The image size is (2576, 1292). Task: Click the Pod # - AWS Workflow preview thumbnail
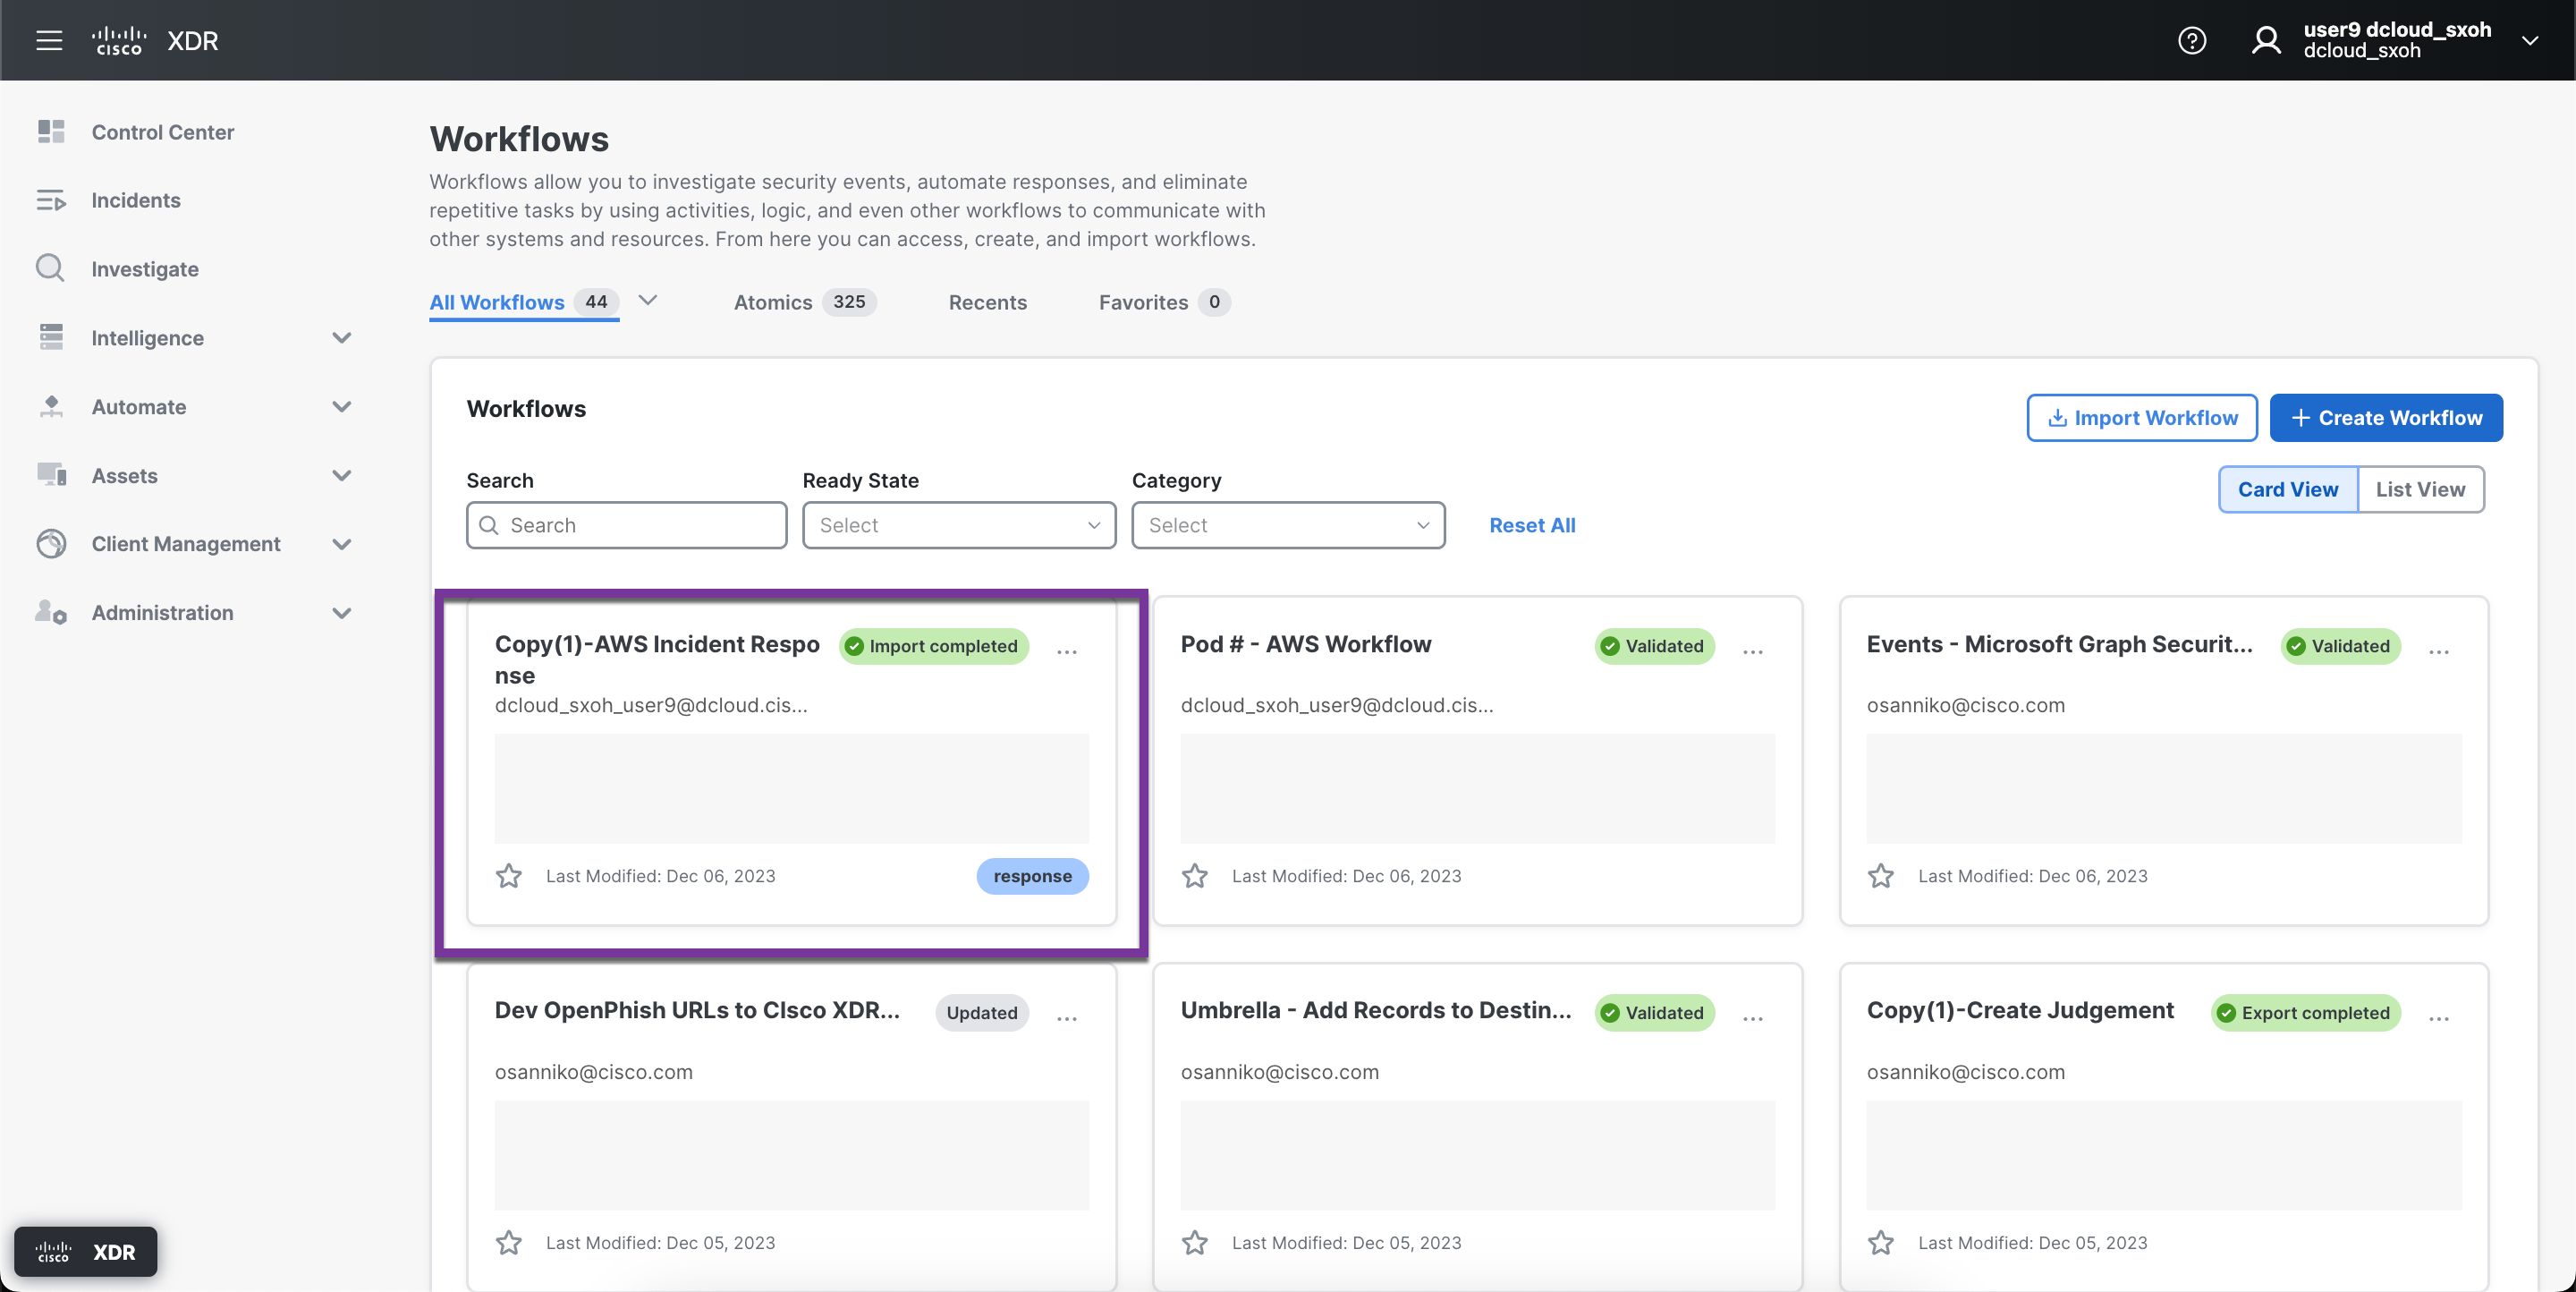[1477, 789]
